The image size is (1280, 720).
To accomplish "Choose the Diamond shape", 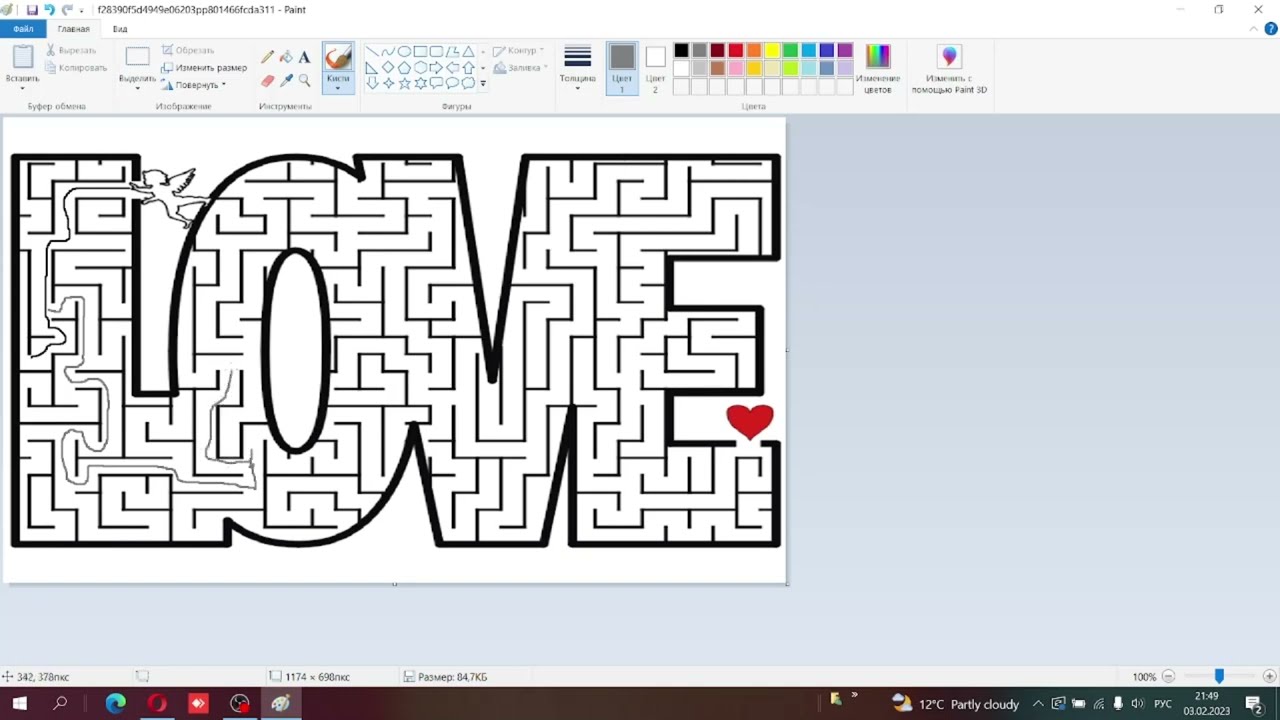I will [x=388, y=67].
